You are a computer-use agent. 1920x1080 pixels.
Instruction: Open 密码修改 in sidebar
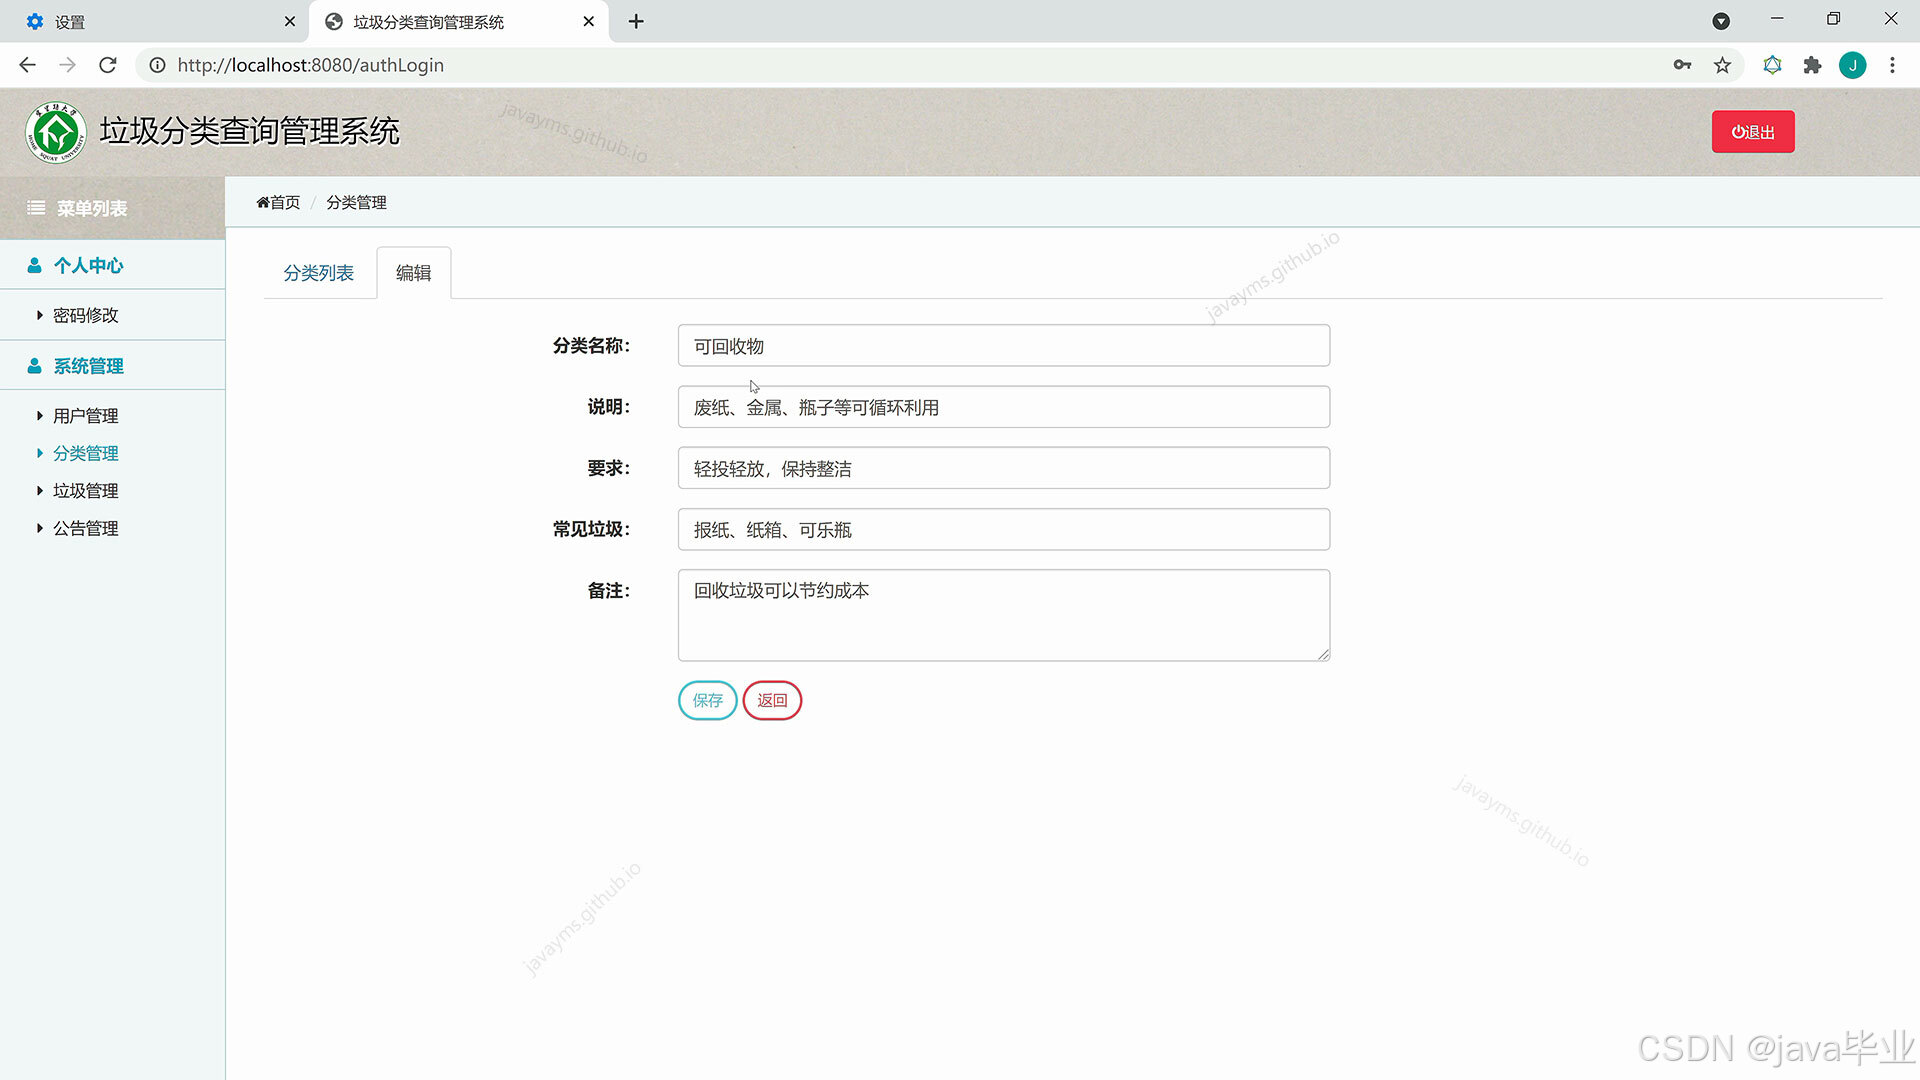[x=85, y=315]
